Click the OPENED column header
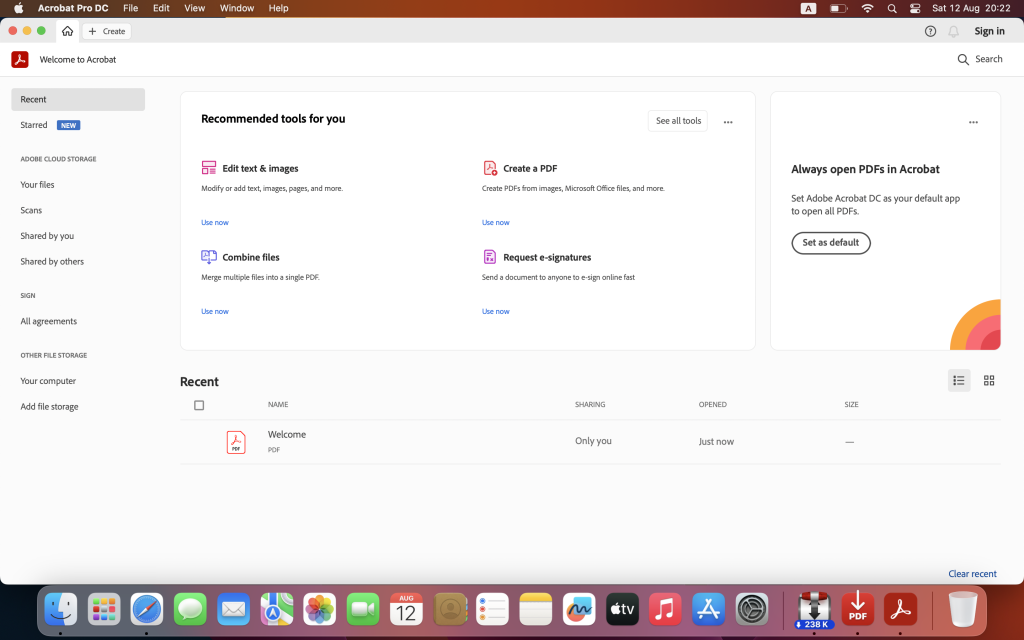The image size is (1024, 640). (712, 405)
